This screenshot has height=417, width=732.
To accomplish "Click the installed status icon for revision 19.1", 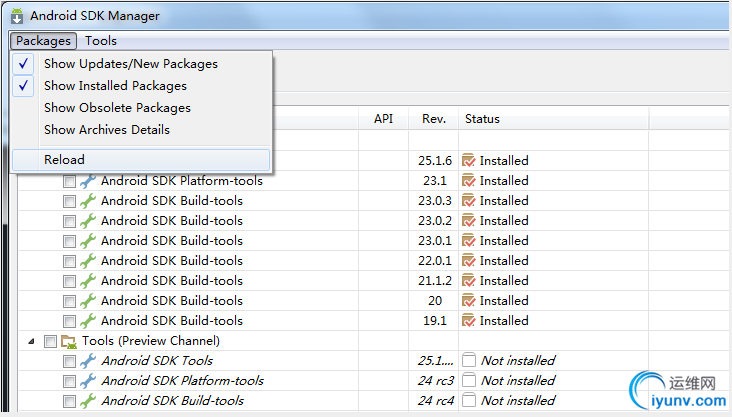I will pyautogui.click(x=468, y=321).
